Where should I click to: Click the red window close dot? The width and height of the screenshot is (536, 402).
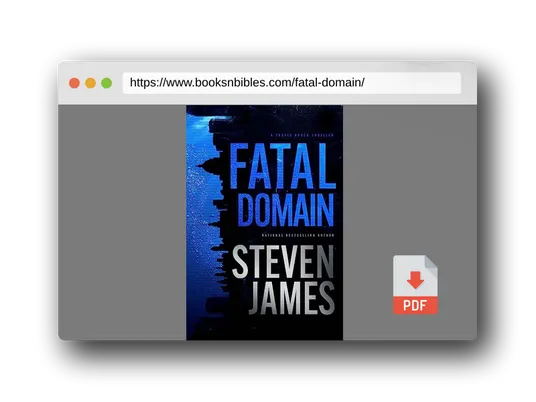point(74,83)
